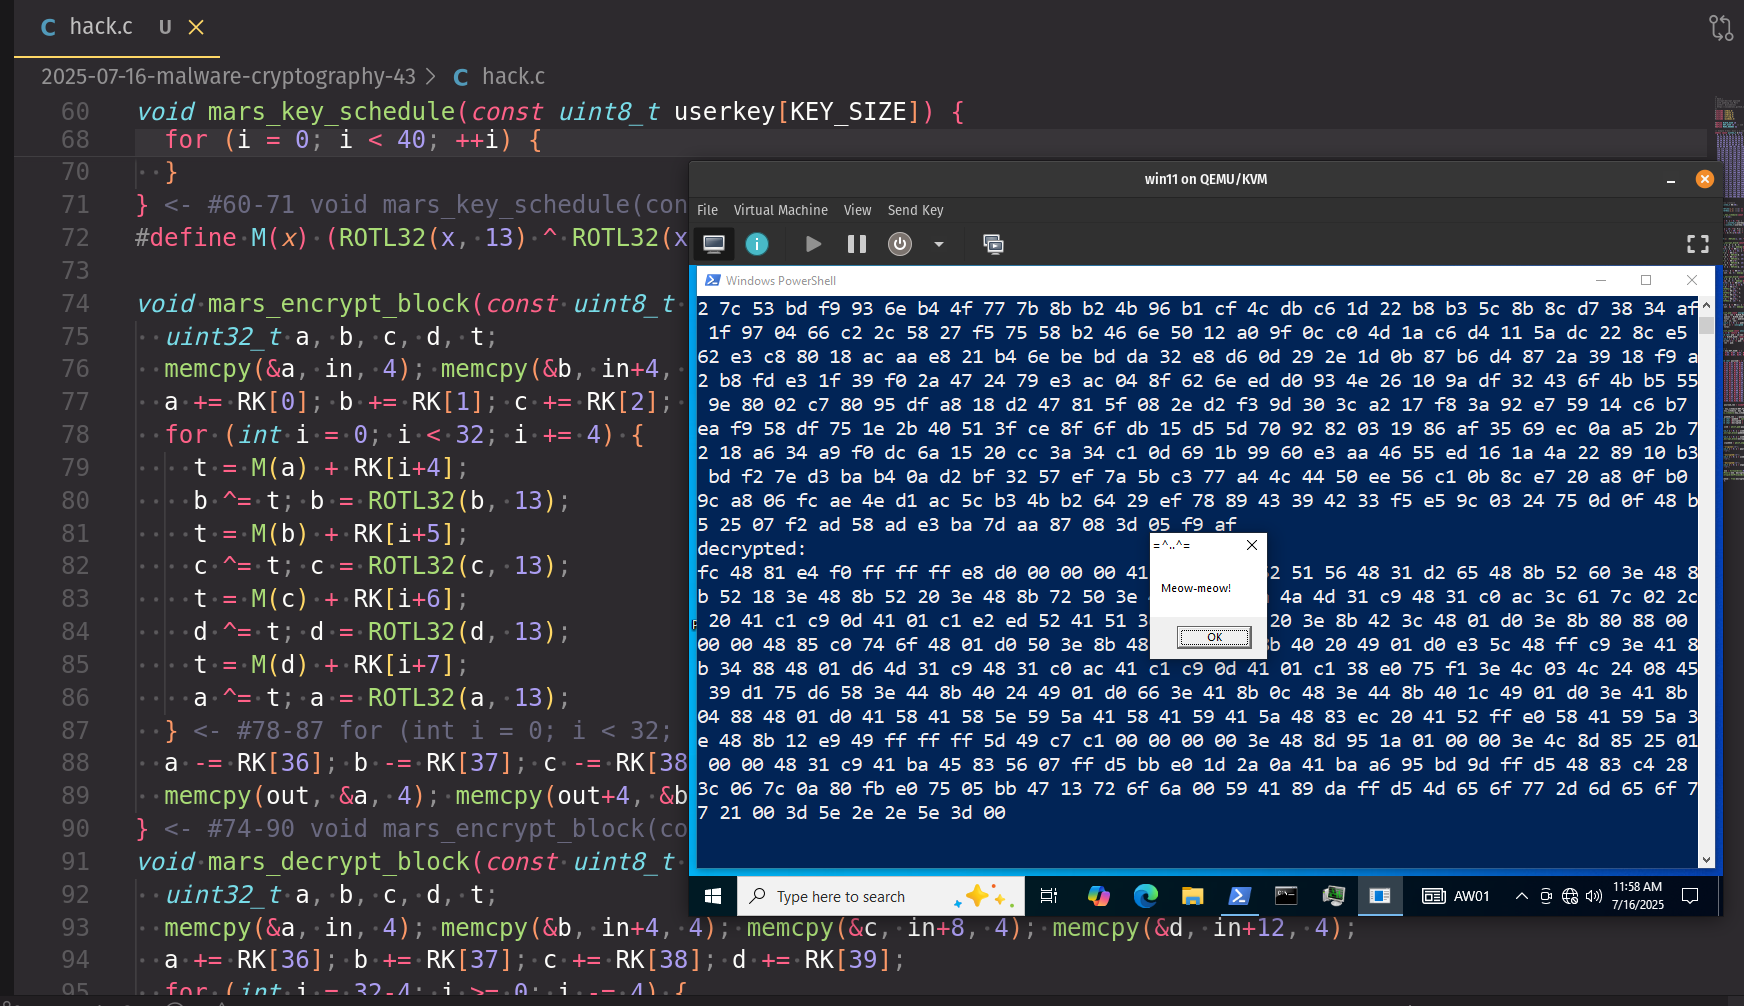This screenshot has height=1006, width=1744.
Task: Click the 'Meow-meow!' message text
Action: (1195, 588)
